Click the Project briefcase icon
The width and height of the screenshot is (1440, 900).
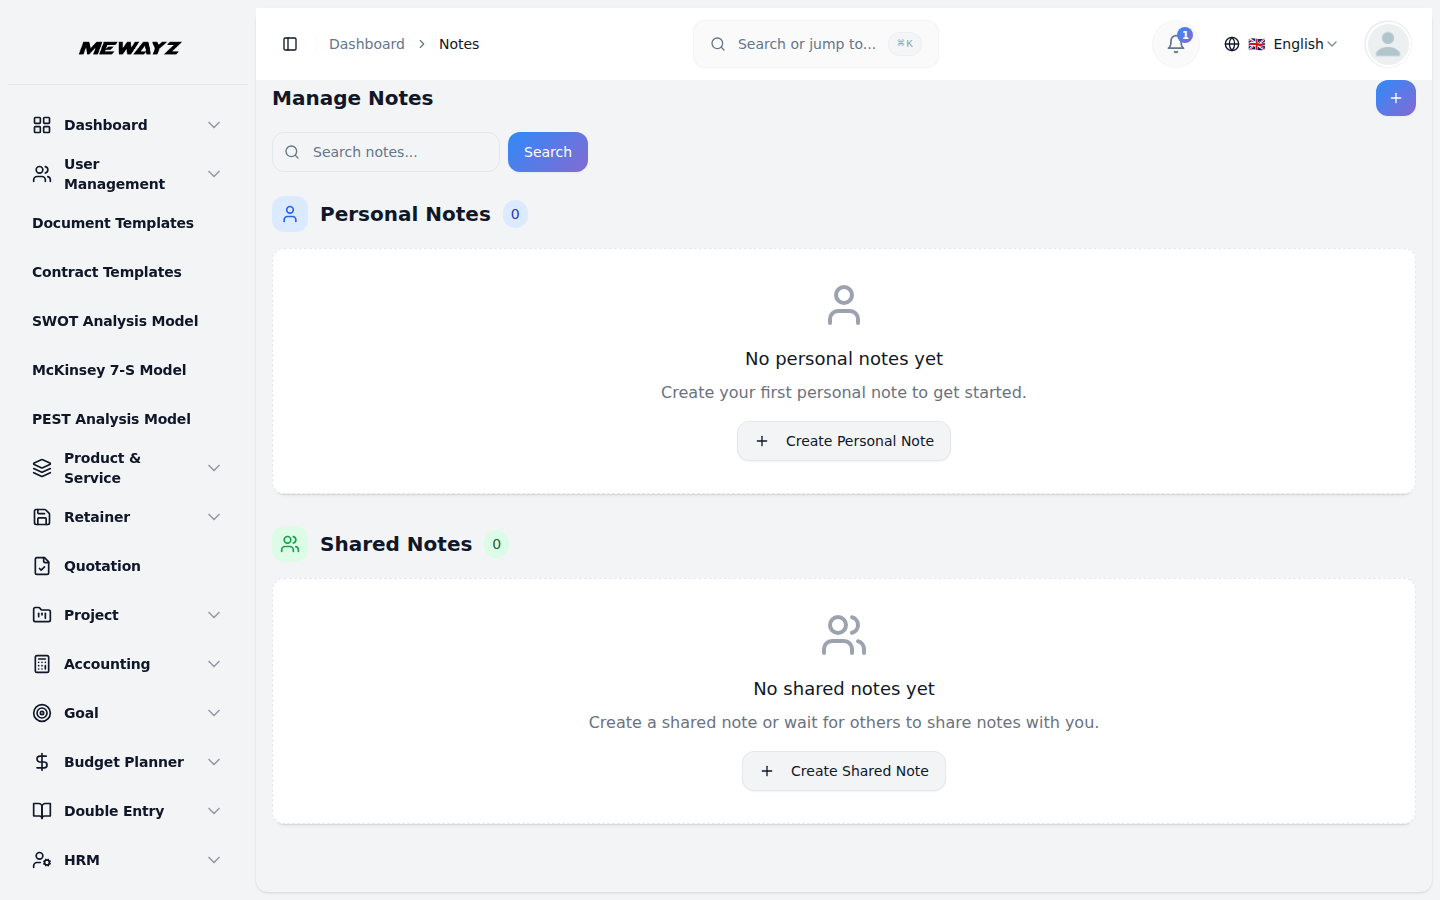41,614
